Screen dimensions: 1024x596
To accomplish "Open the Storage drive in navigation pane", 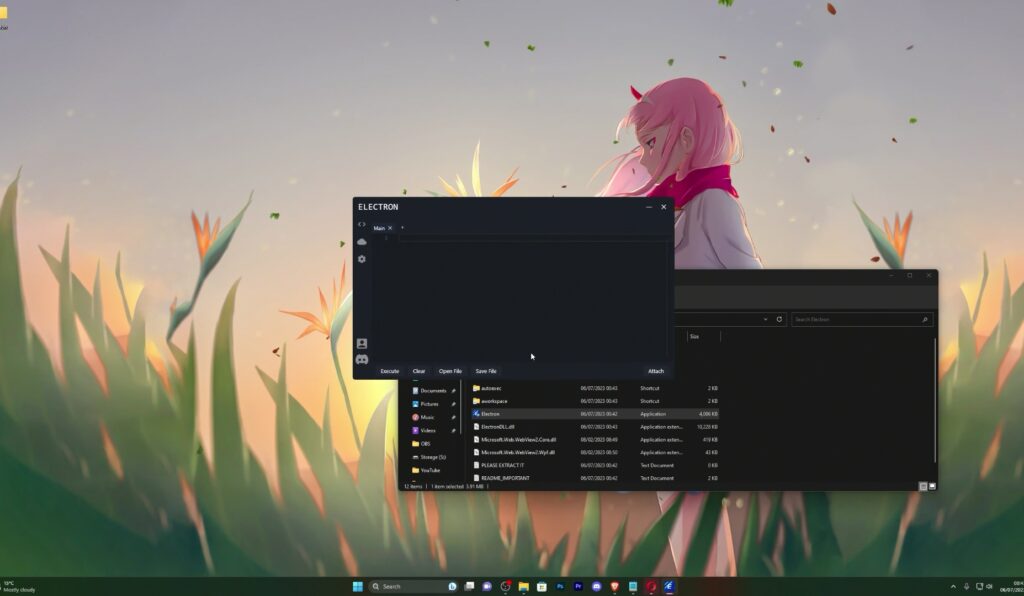I will [433, 457].
